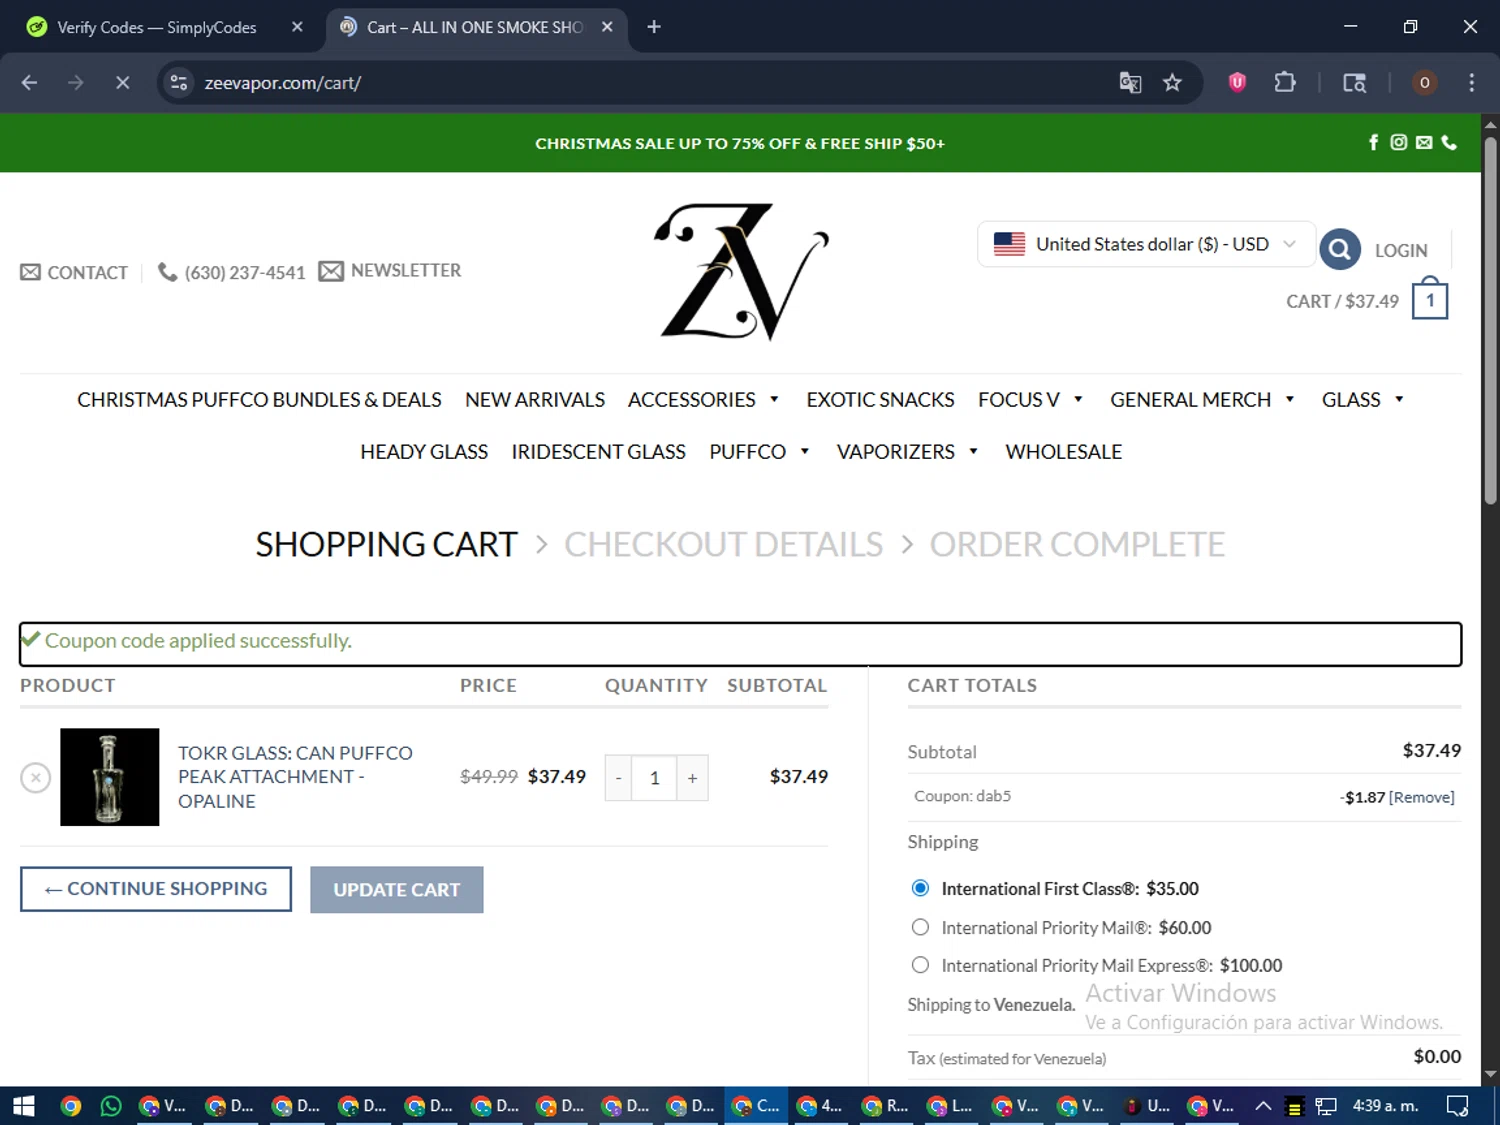Click the email envelope icon in green banner
The width and height of the screenshot is (1500, 1125).
pos(1424,143)
